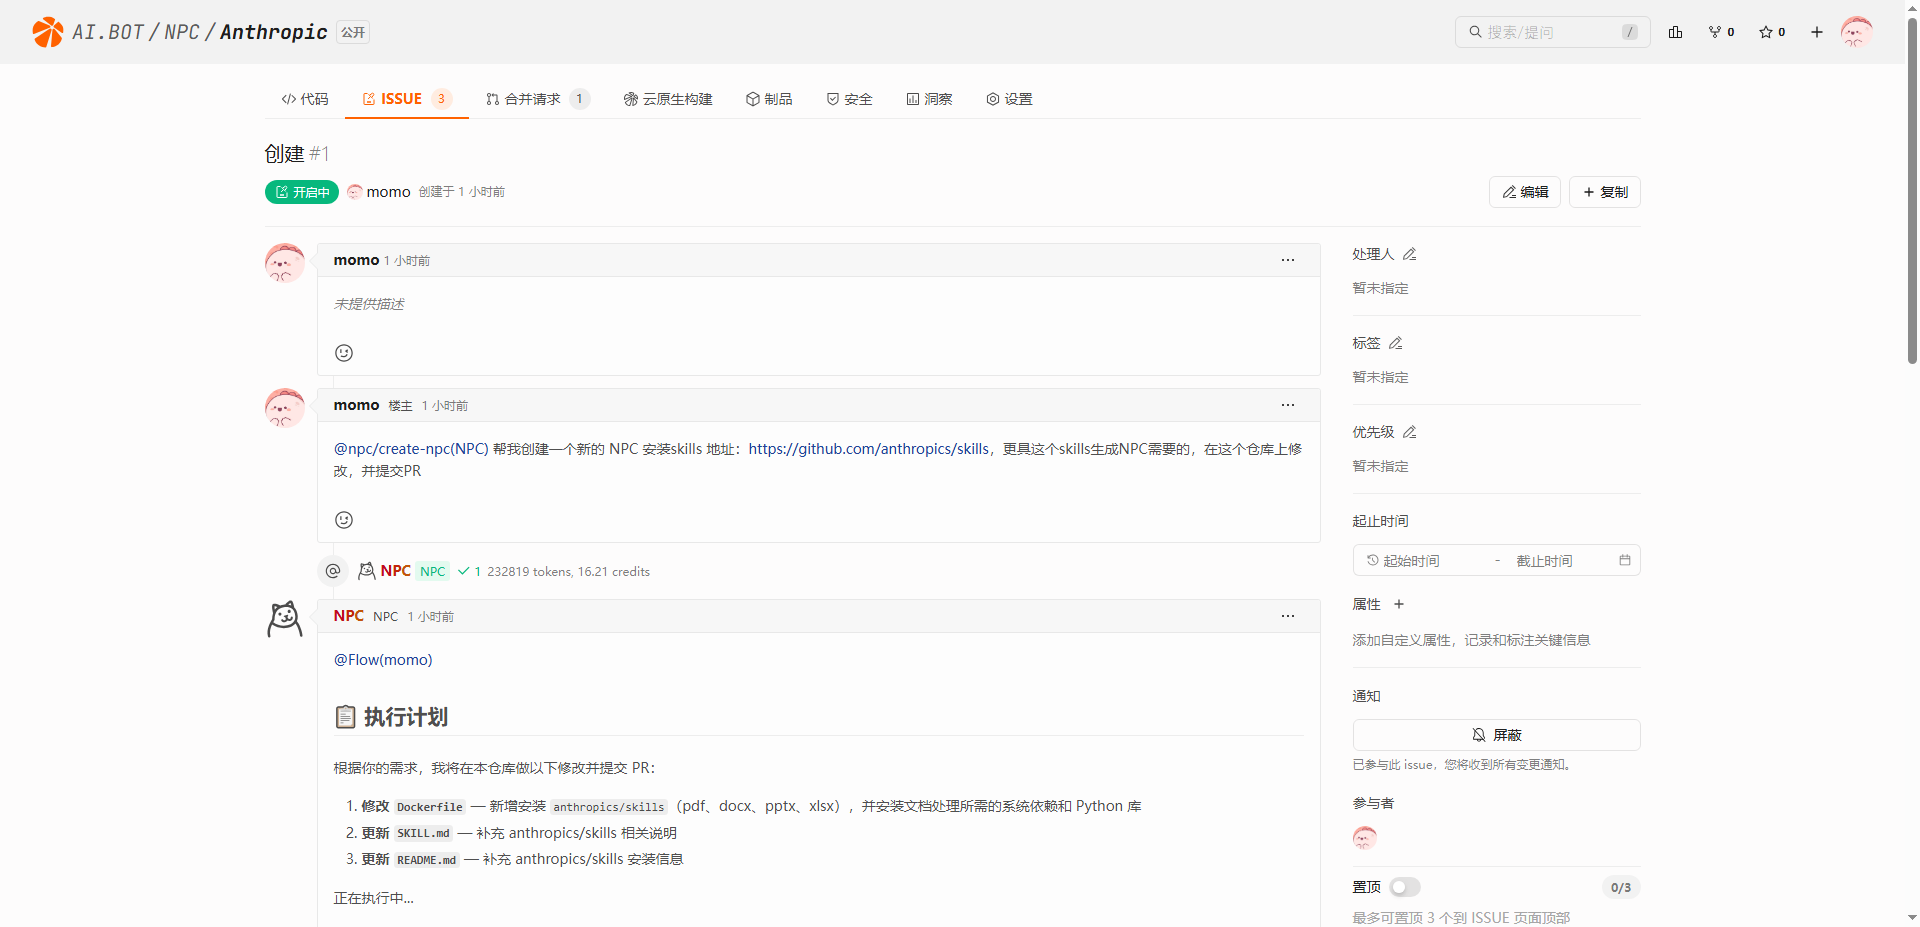
Task: Click the 执行计划 heading
Action: click(x=405, y=717)
